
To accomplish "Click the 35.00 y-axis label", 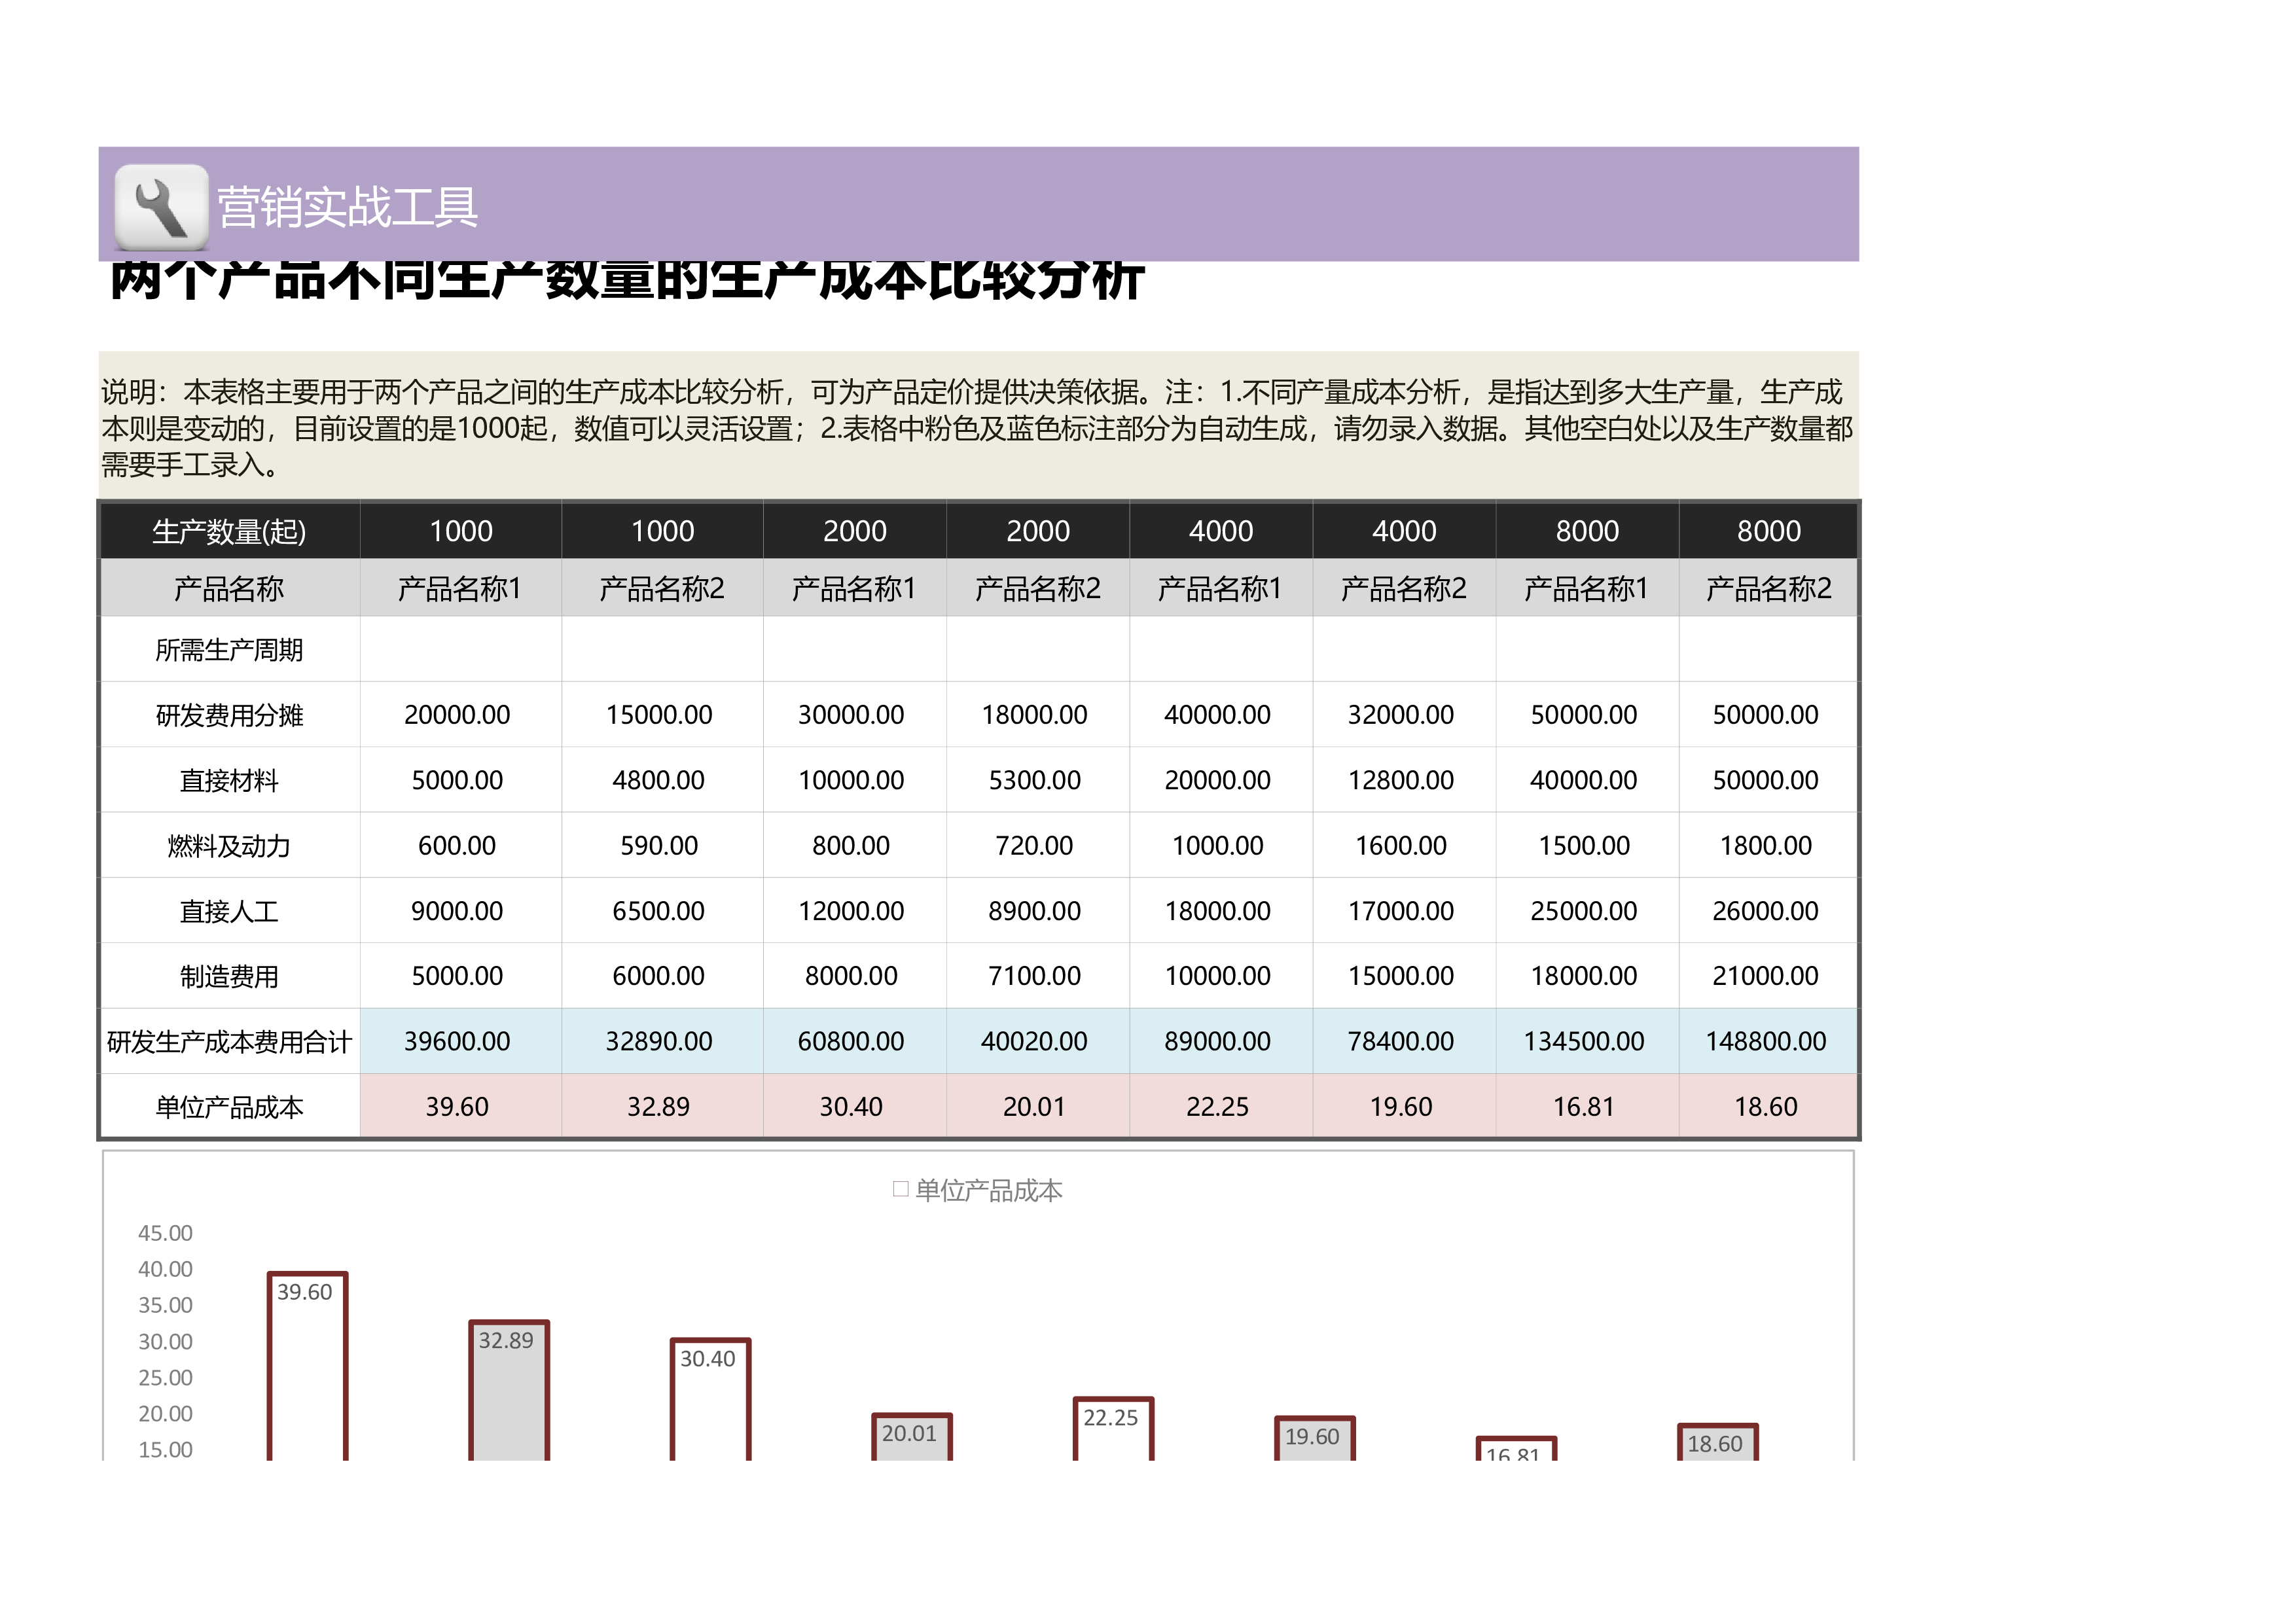I will coord(165,1305).
